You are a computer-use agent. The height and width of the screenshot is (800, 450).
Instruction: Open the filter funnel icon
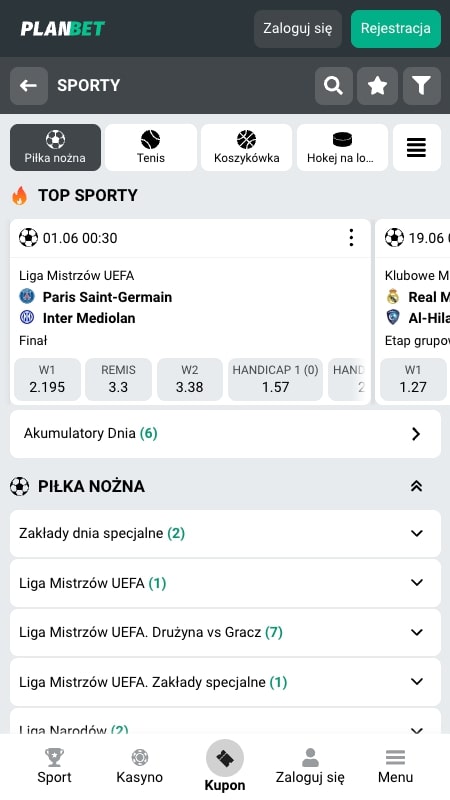tap(422, 86)
